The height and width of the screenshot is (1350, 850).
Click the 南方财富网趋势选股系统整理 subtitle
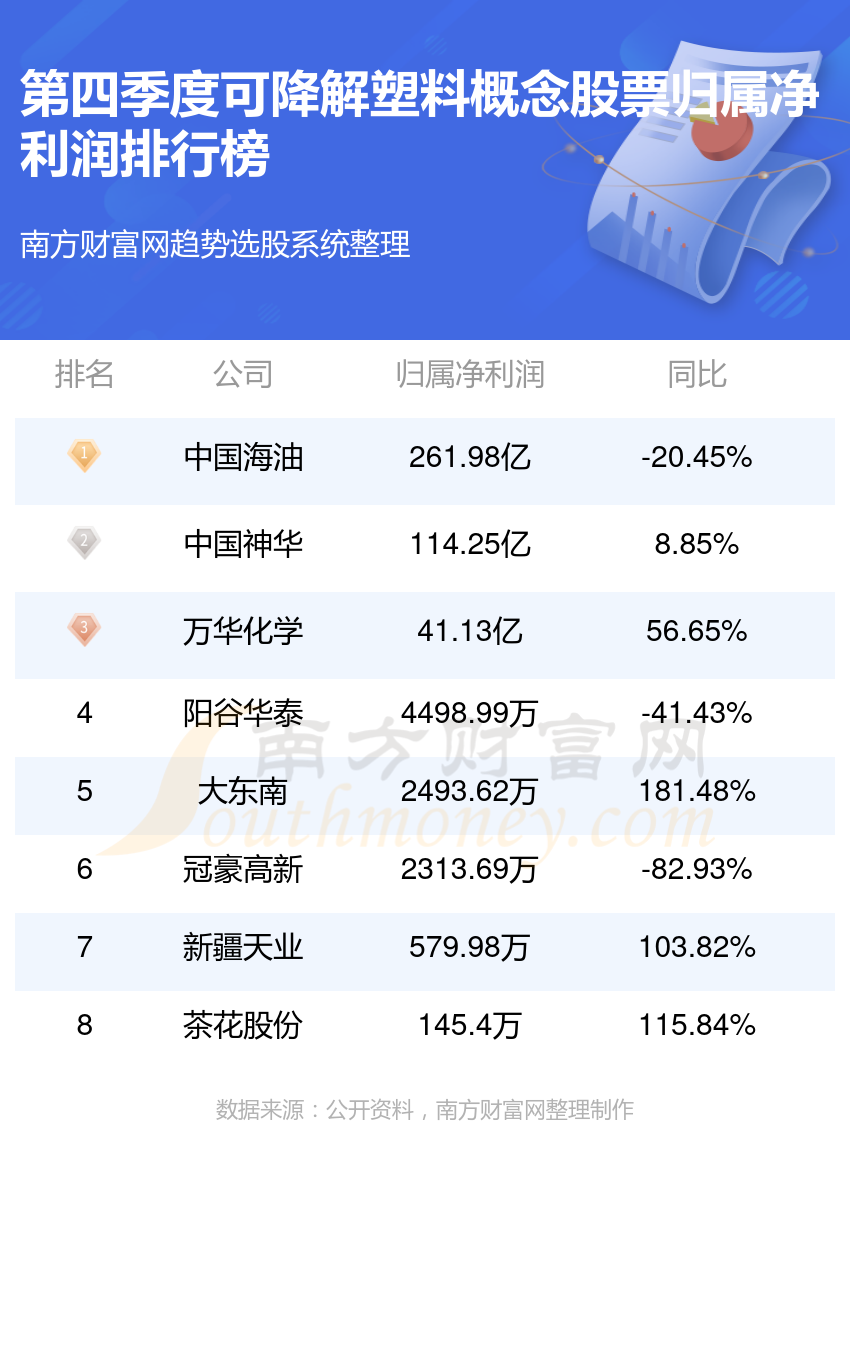click(215, 244)
